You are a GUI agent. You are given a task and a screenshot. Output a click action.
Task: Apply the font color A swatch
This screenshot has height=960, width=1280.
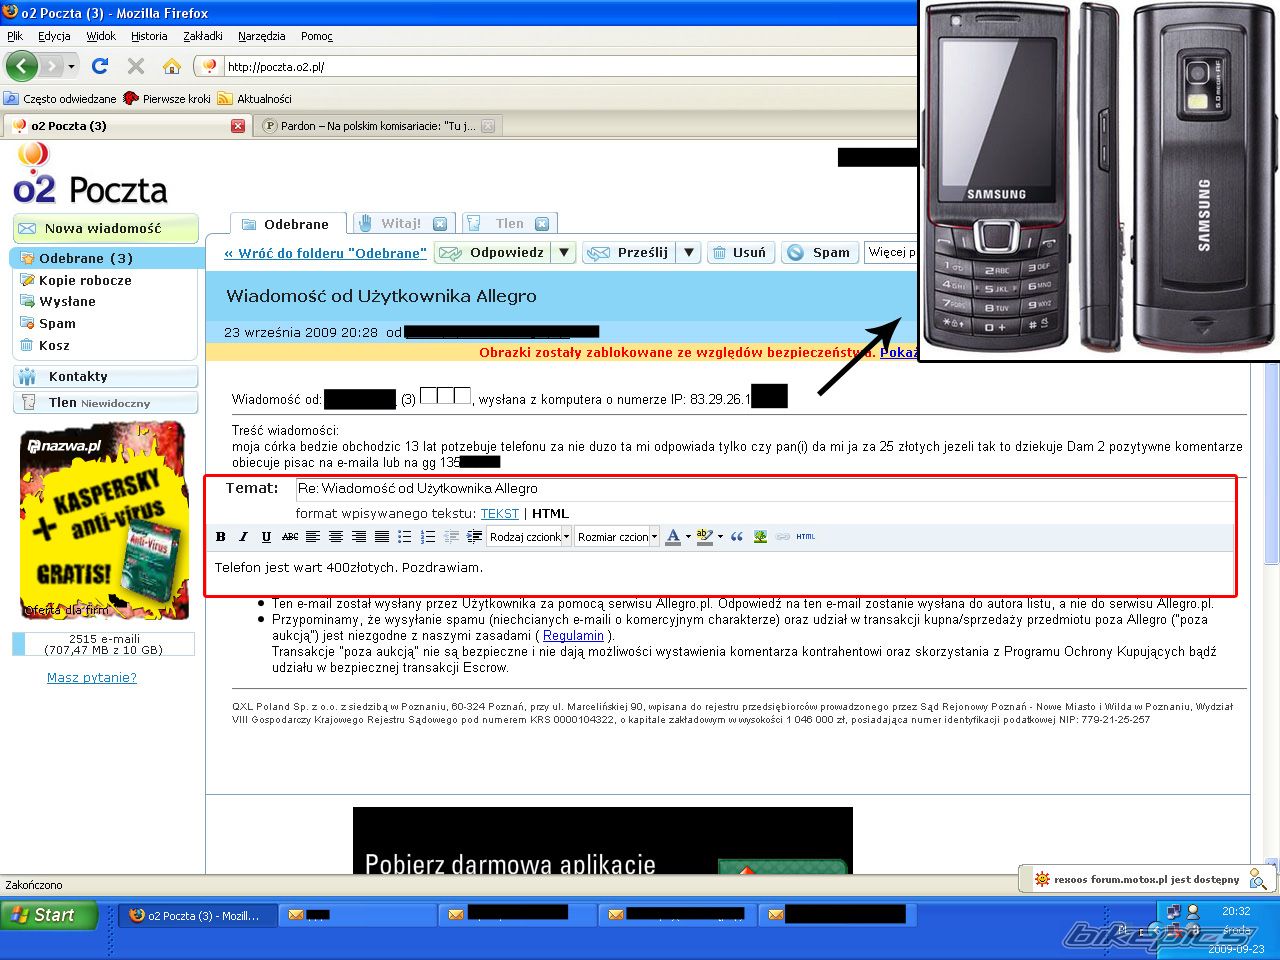pos(673,537)
